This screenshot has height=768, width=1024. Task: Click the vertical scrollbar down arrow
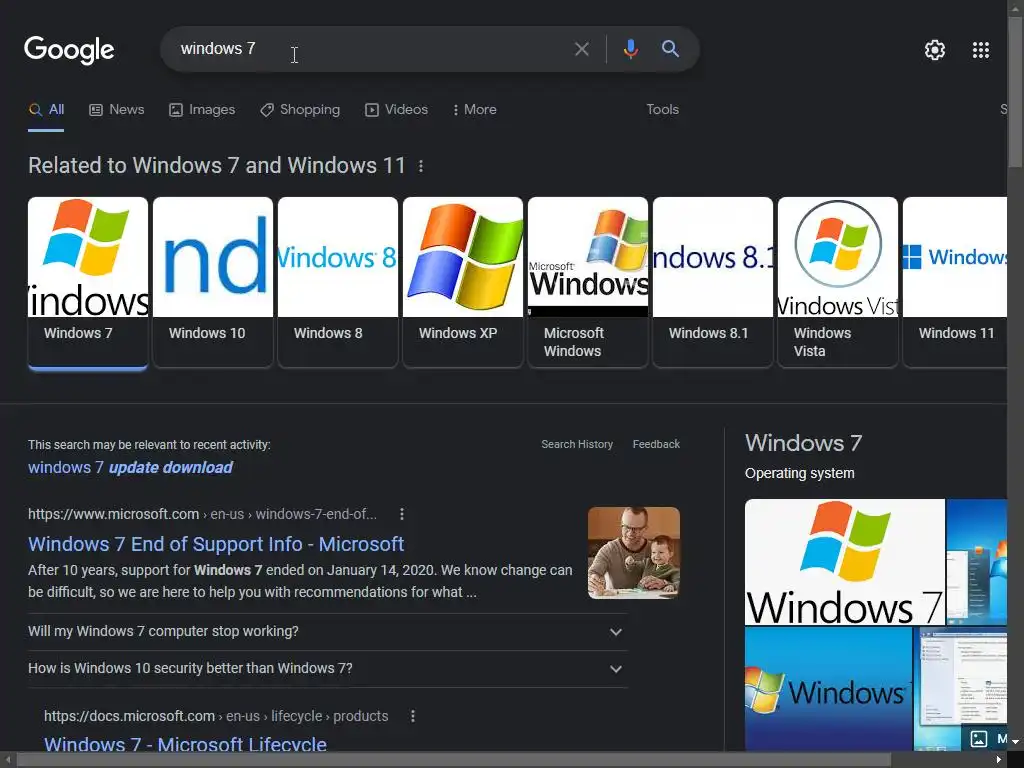point(1016,741)
